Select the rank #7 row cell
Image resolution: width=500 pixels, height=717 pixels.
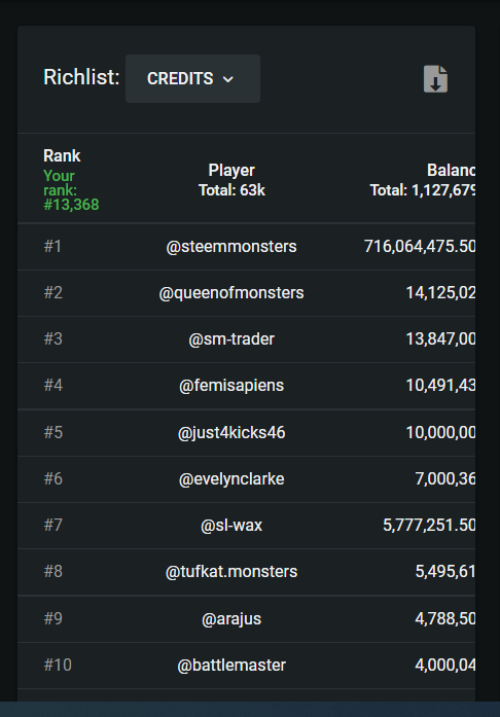(53, 525)
